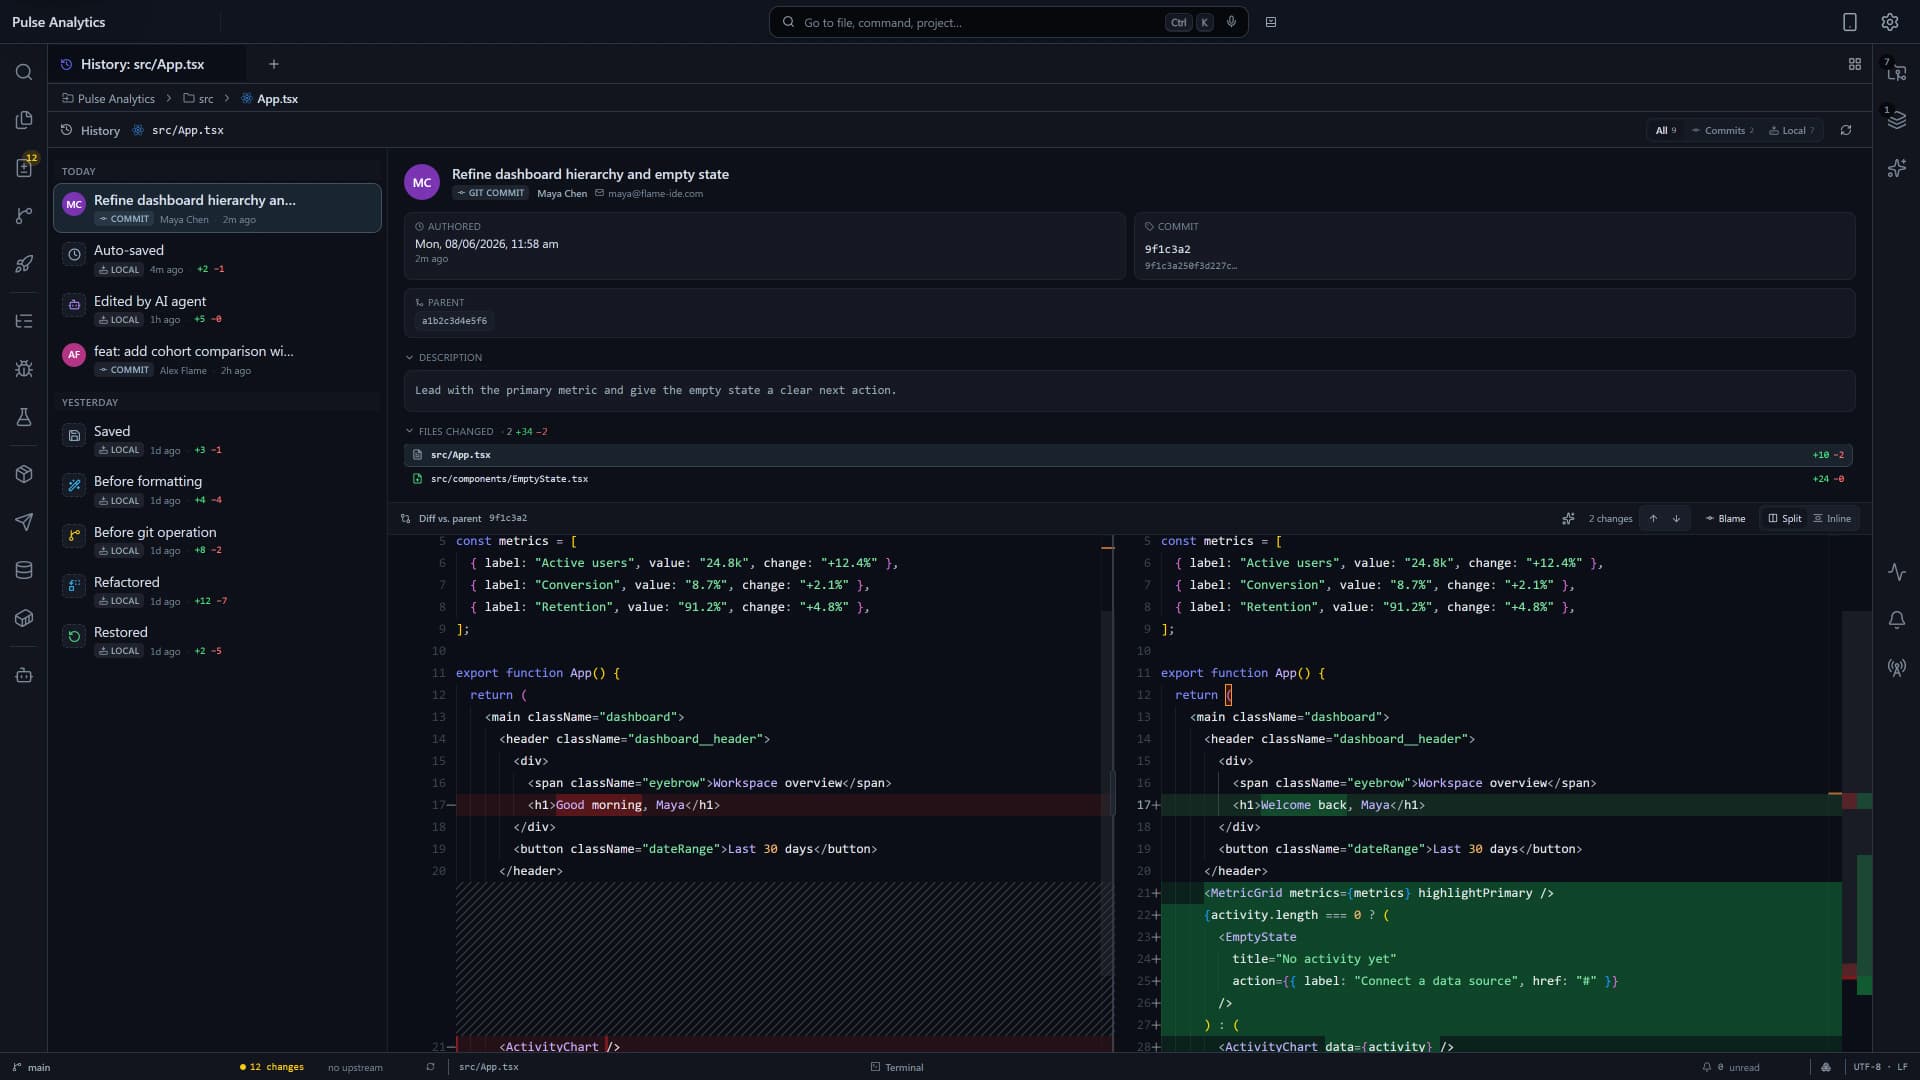Click the layout grid icon in tab bar
This screenshot has width=1920, height=1080.
tap(1854, 64)
